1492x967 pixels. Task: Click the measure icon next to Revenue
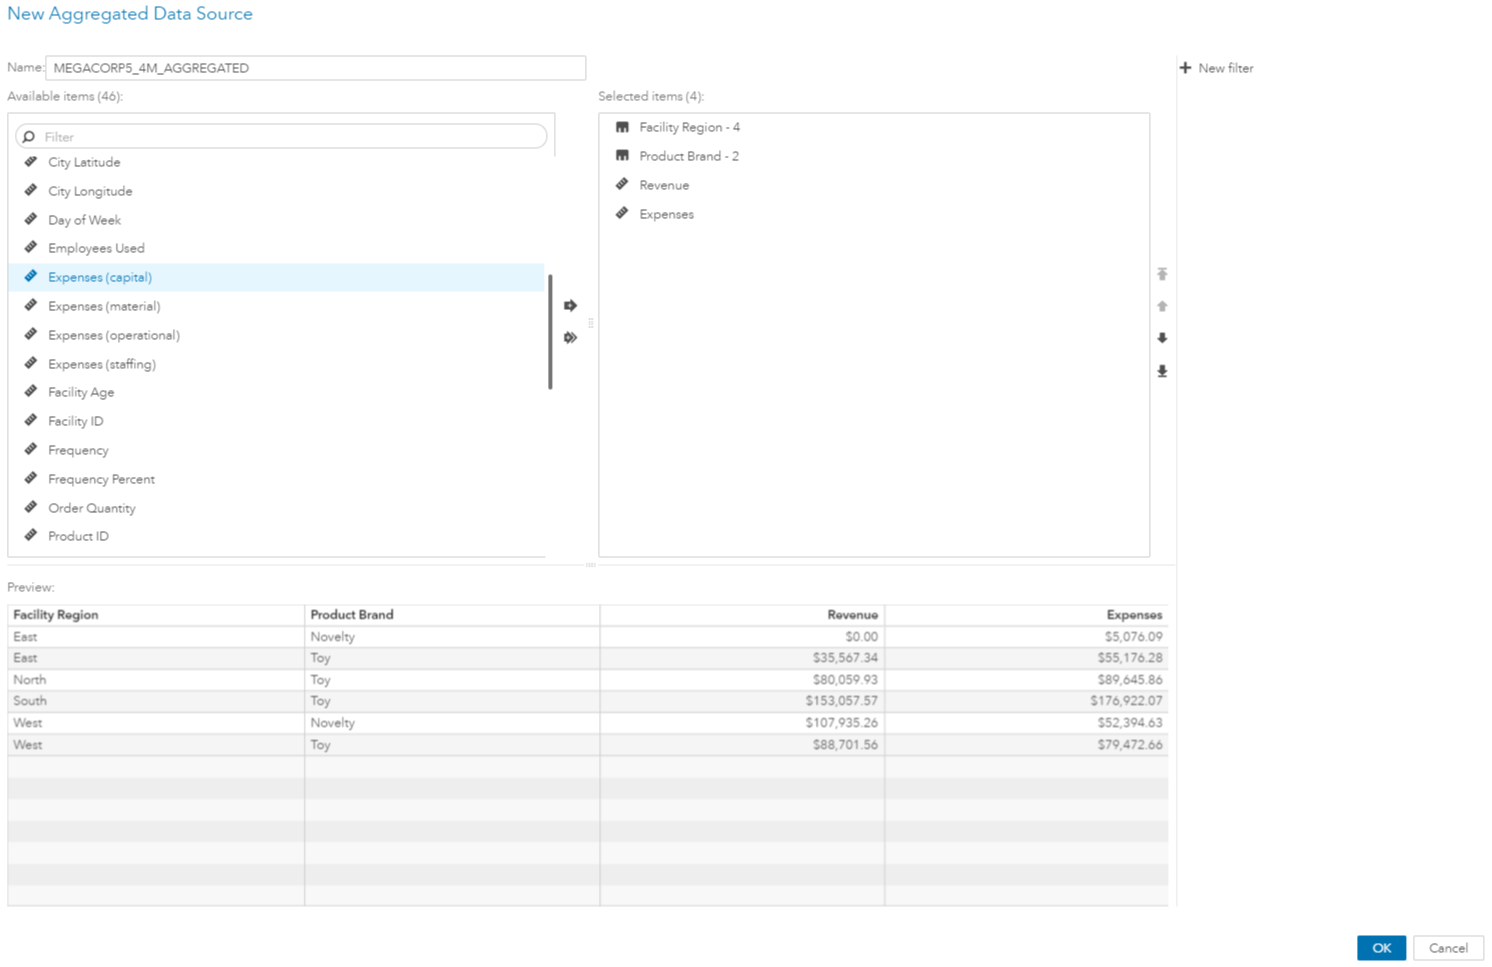click(622, 184)
